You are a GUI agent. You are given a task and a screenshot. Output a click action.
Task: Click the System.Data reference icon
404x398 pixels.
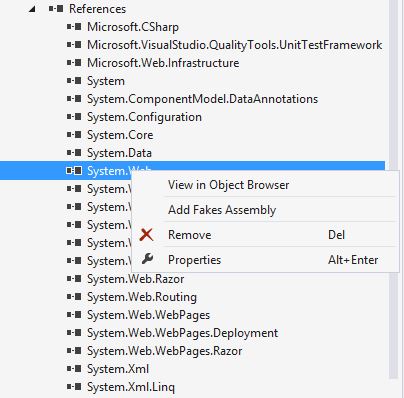coord(74,153)
